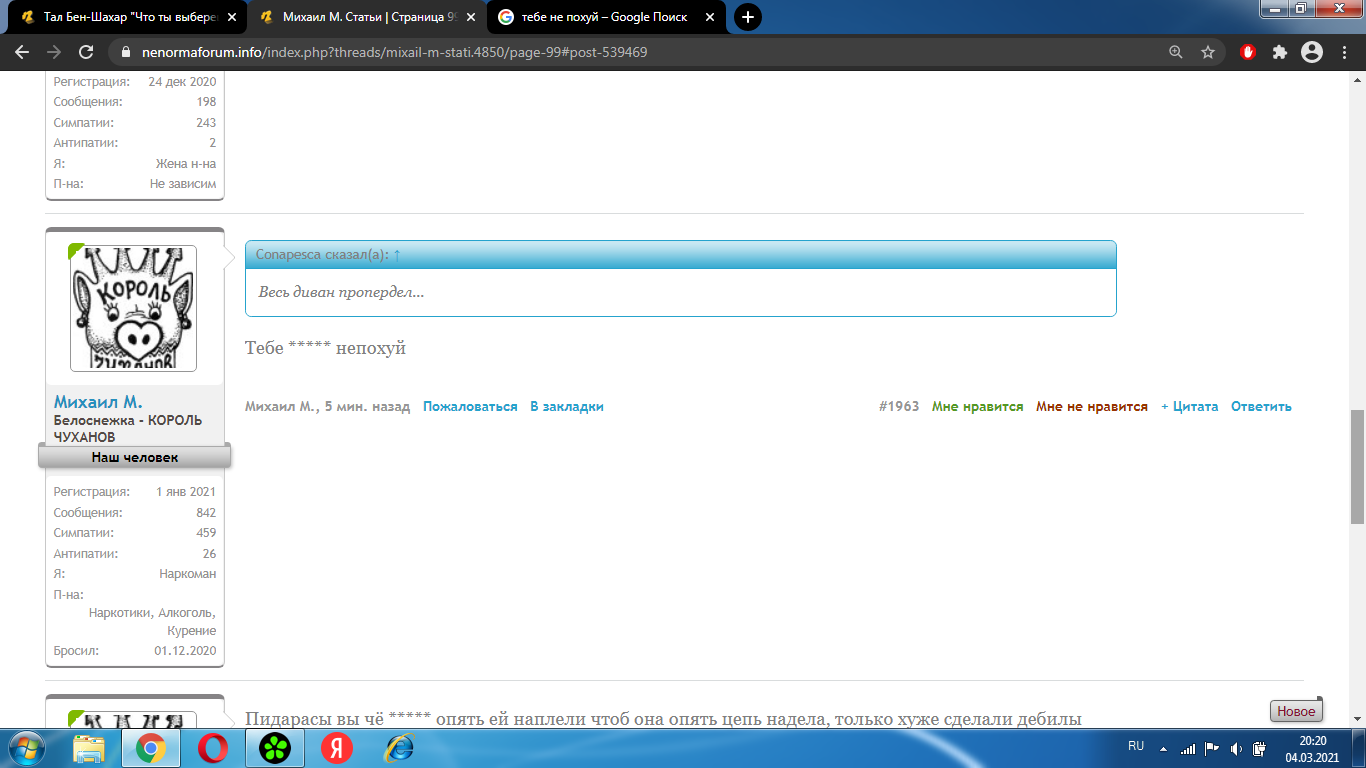Click Мне нравится on post #1963
Screen dimensions: 1366x768
(977, 407)
